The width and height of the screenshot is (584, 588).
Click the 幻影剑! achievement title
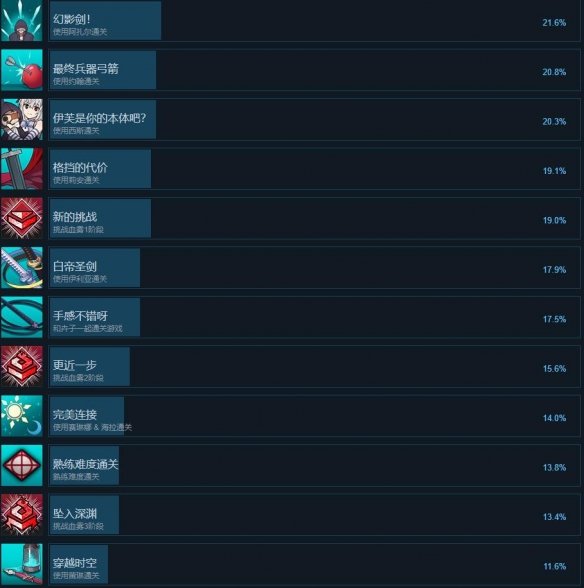pos(71,19)
